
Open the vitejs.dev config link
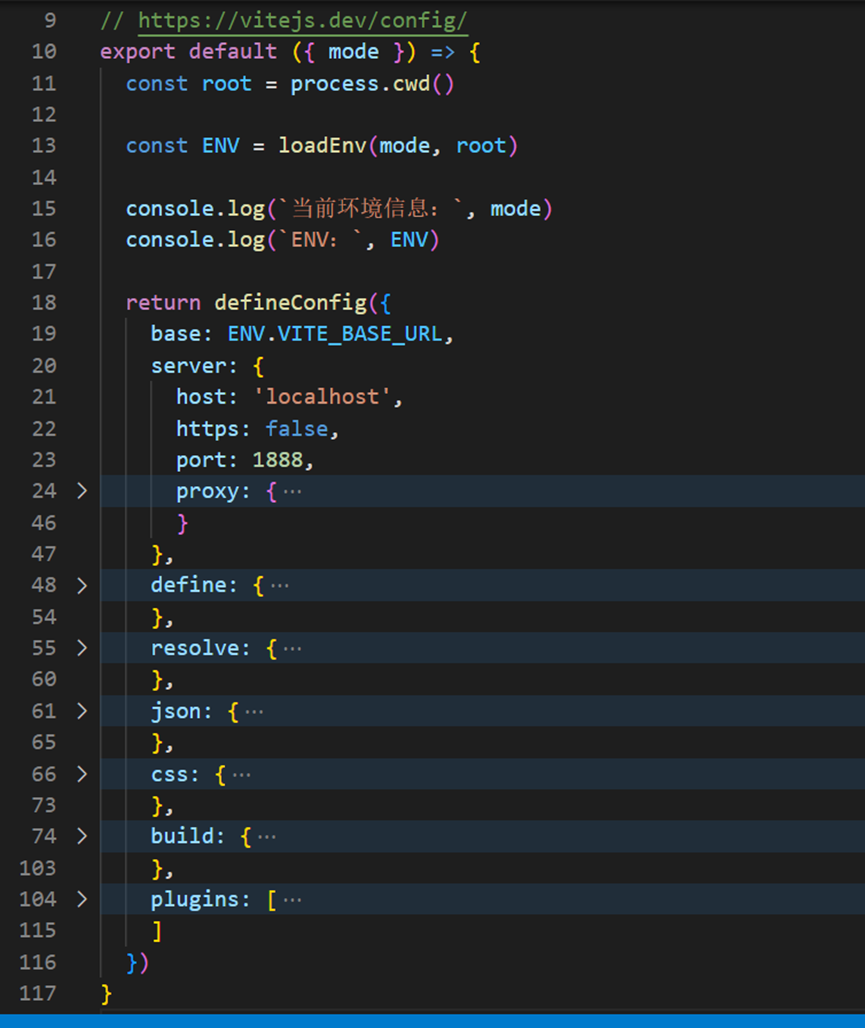click(x=302, y=21)
